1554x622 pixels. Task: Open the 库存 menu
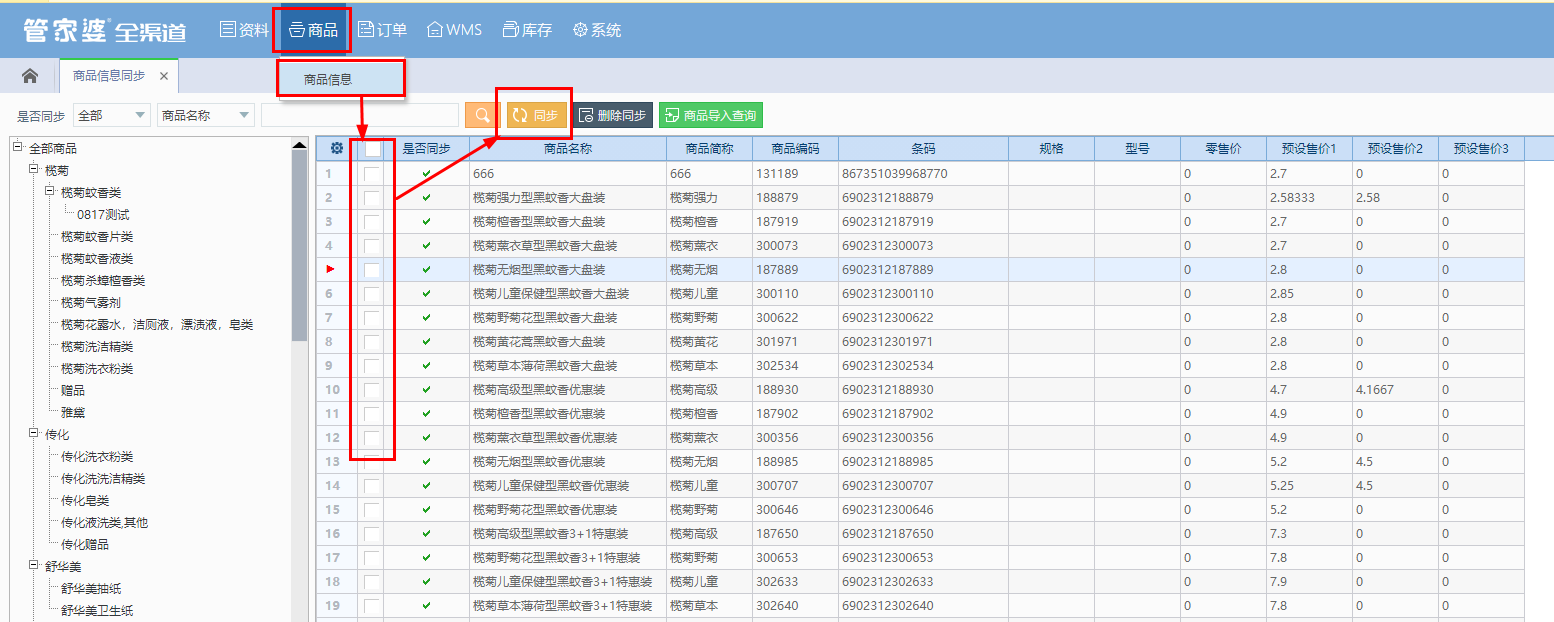pos(527,30)
